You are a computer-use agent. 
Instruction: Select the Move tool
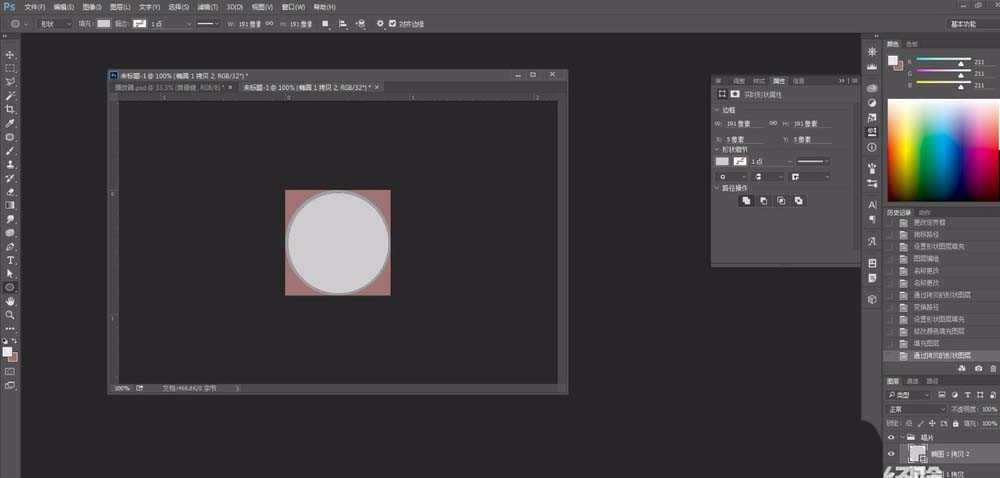point(10,54)
